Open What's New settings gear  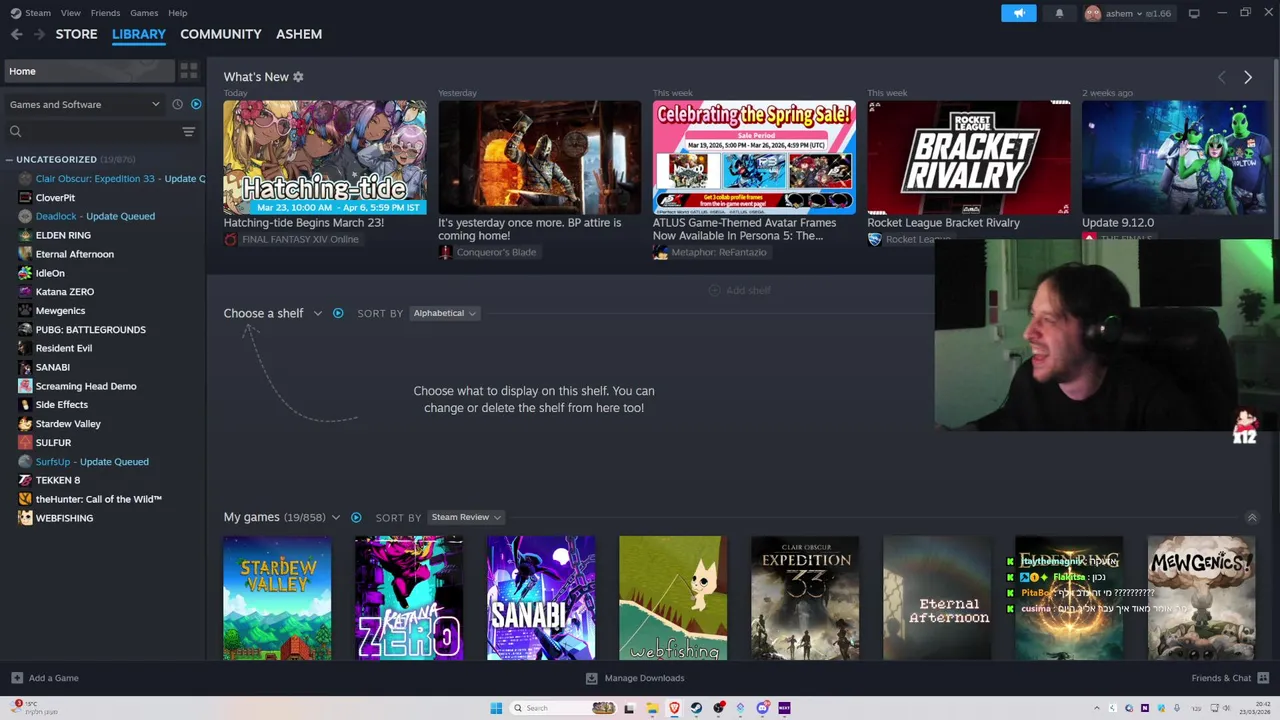click(298, 77)
